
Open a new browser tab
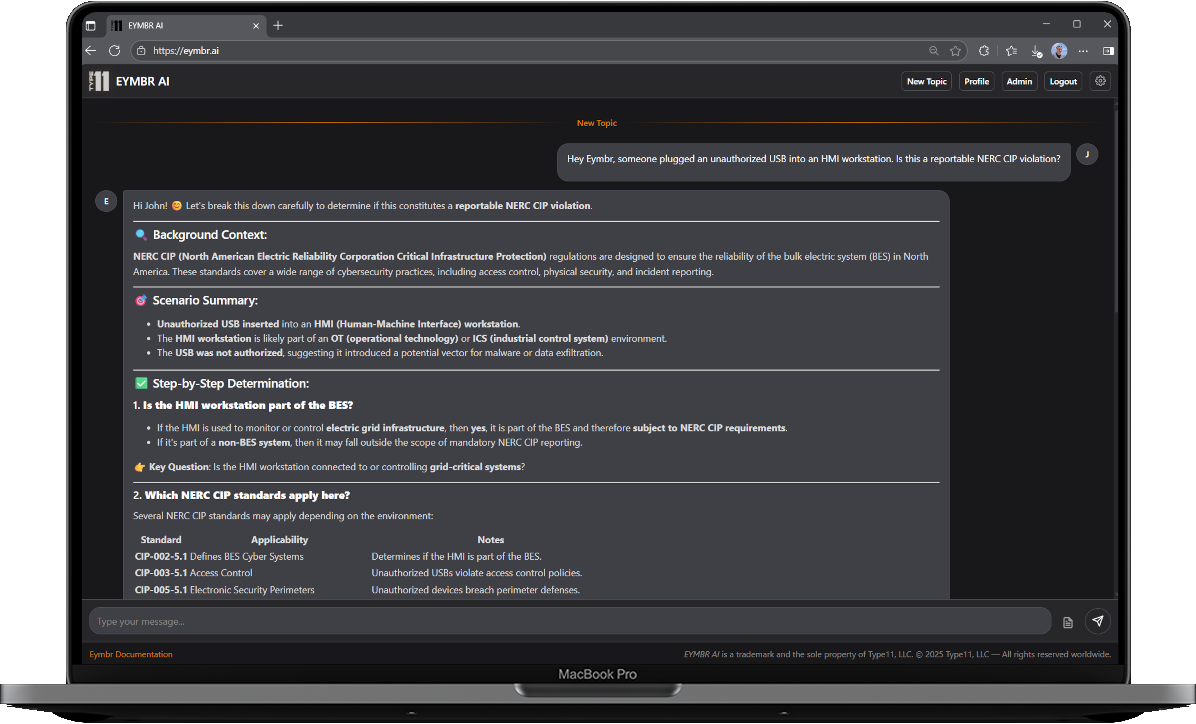pos(278,25)
